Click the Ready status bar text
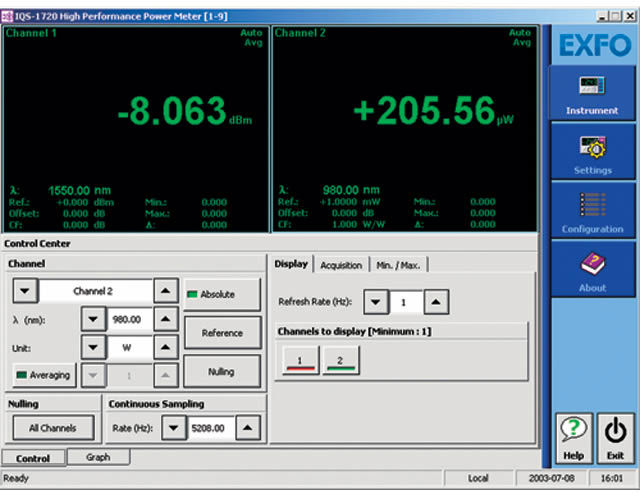 point(16,478)
